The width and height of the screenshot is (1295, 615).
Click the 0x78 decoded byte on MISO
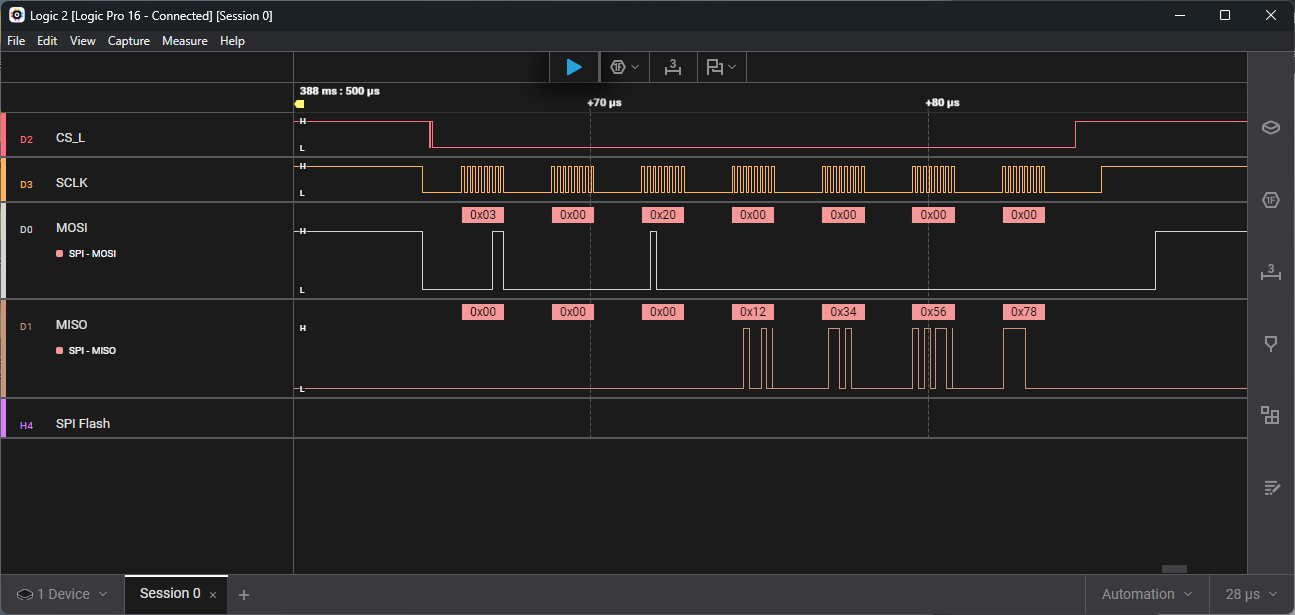click(x=1024, y=312)
